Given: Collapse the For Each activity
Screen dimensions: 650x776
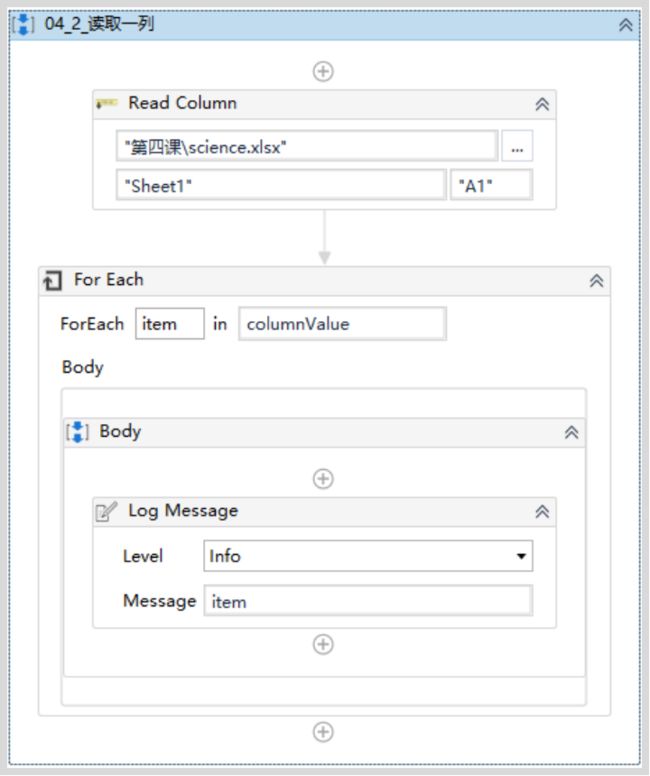Looking at the screenshot, I should tap(597, 281).
